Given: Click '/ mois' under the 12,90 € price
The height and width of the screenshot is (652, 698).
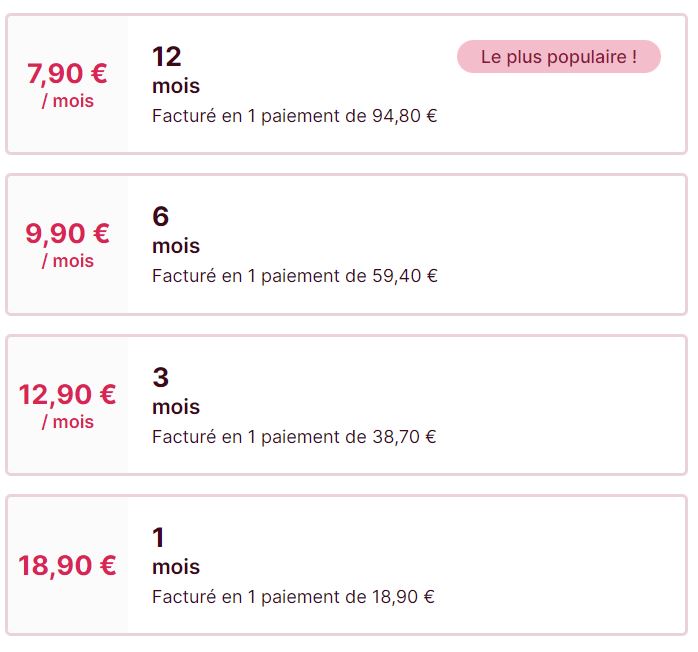Looking at the screenshot, I should click(x=68, y=422).
